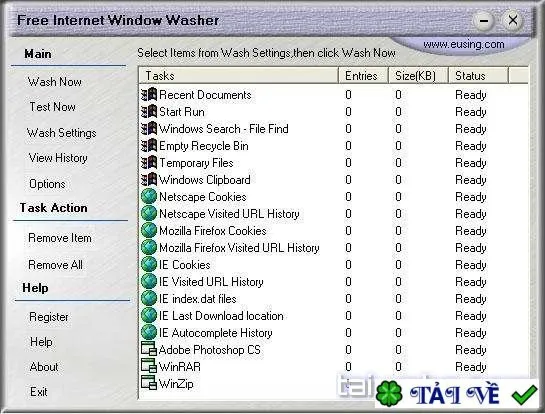Minimize the Free Internet Window Washer window
Image resolution: width=545 pixels, height=414 pixels.
(x=483, y=21)
